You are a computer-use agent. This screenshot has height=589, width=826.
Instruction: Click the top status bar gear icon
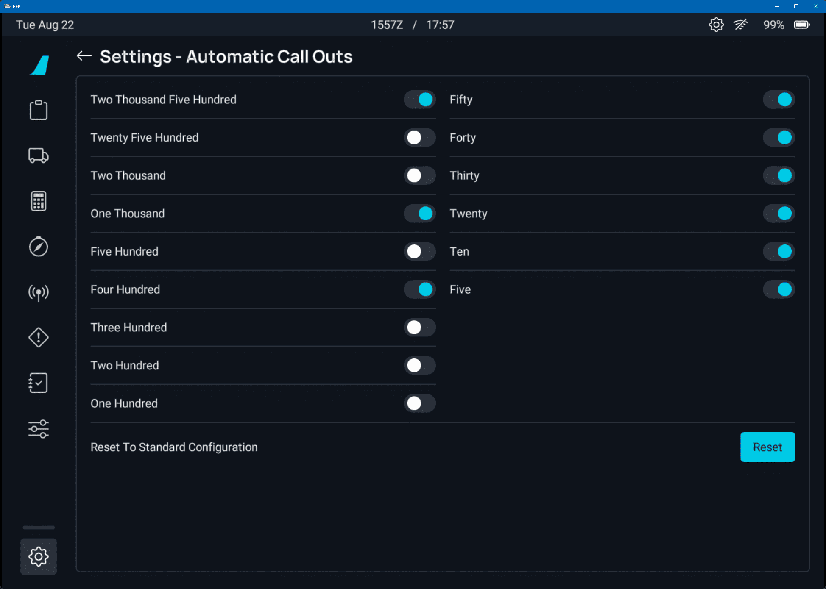point(716,25)
